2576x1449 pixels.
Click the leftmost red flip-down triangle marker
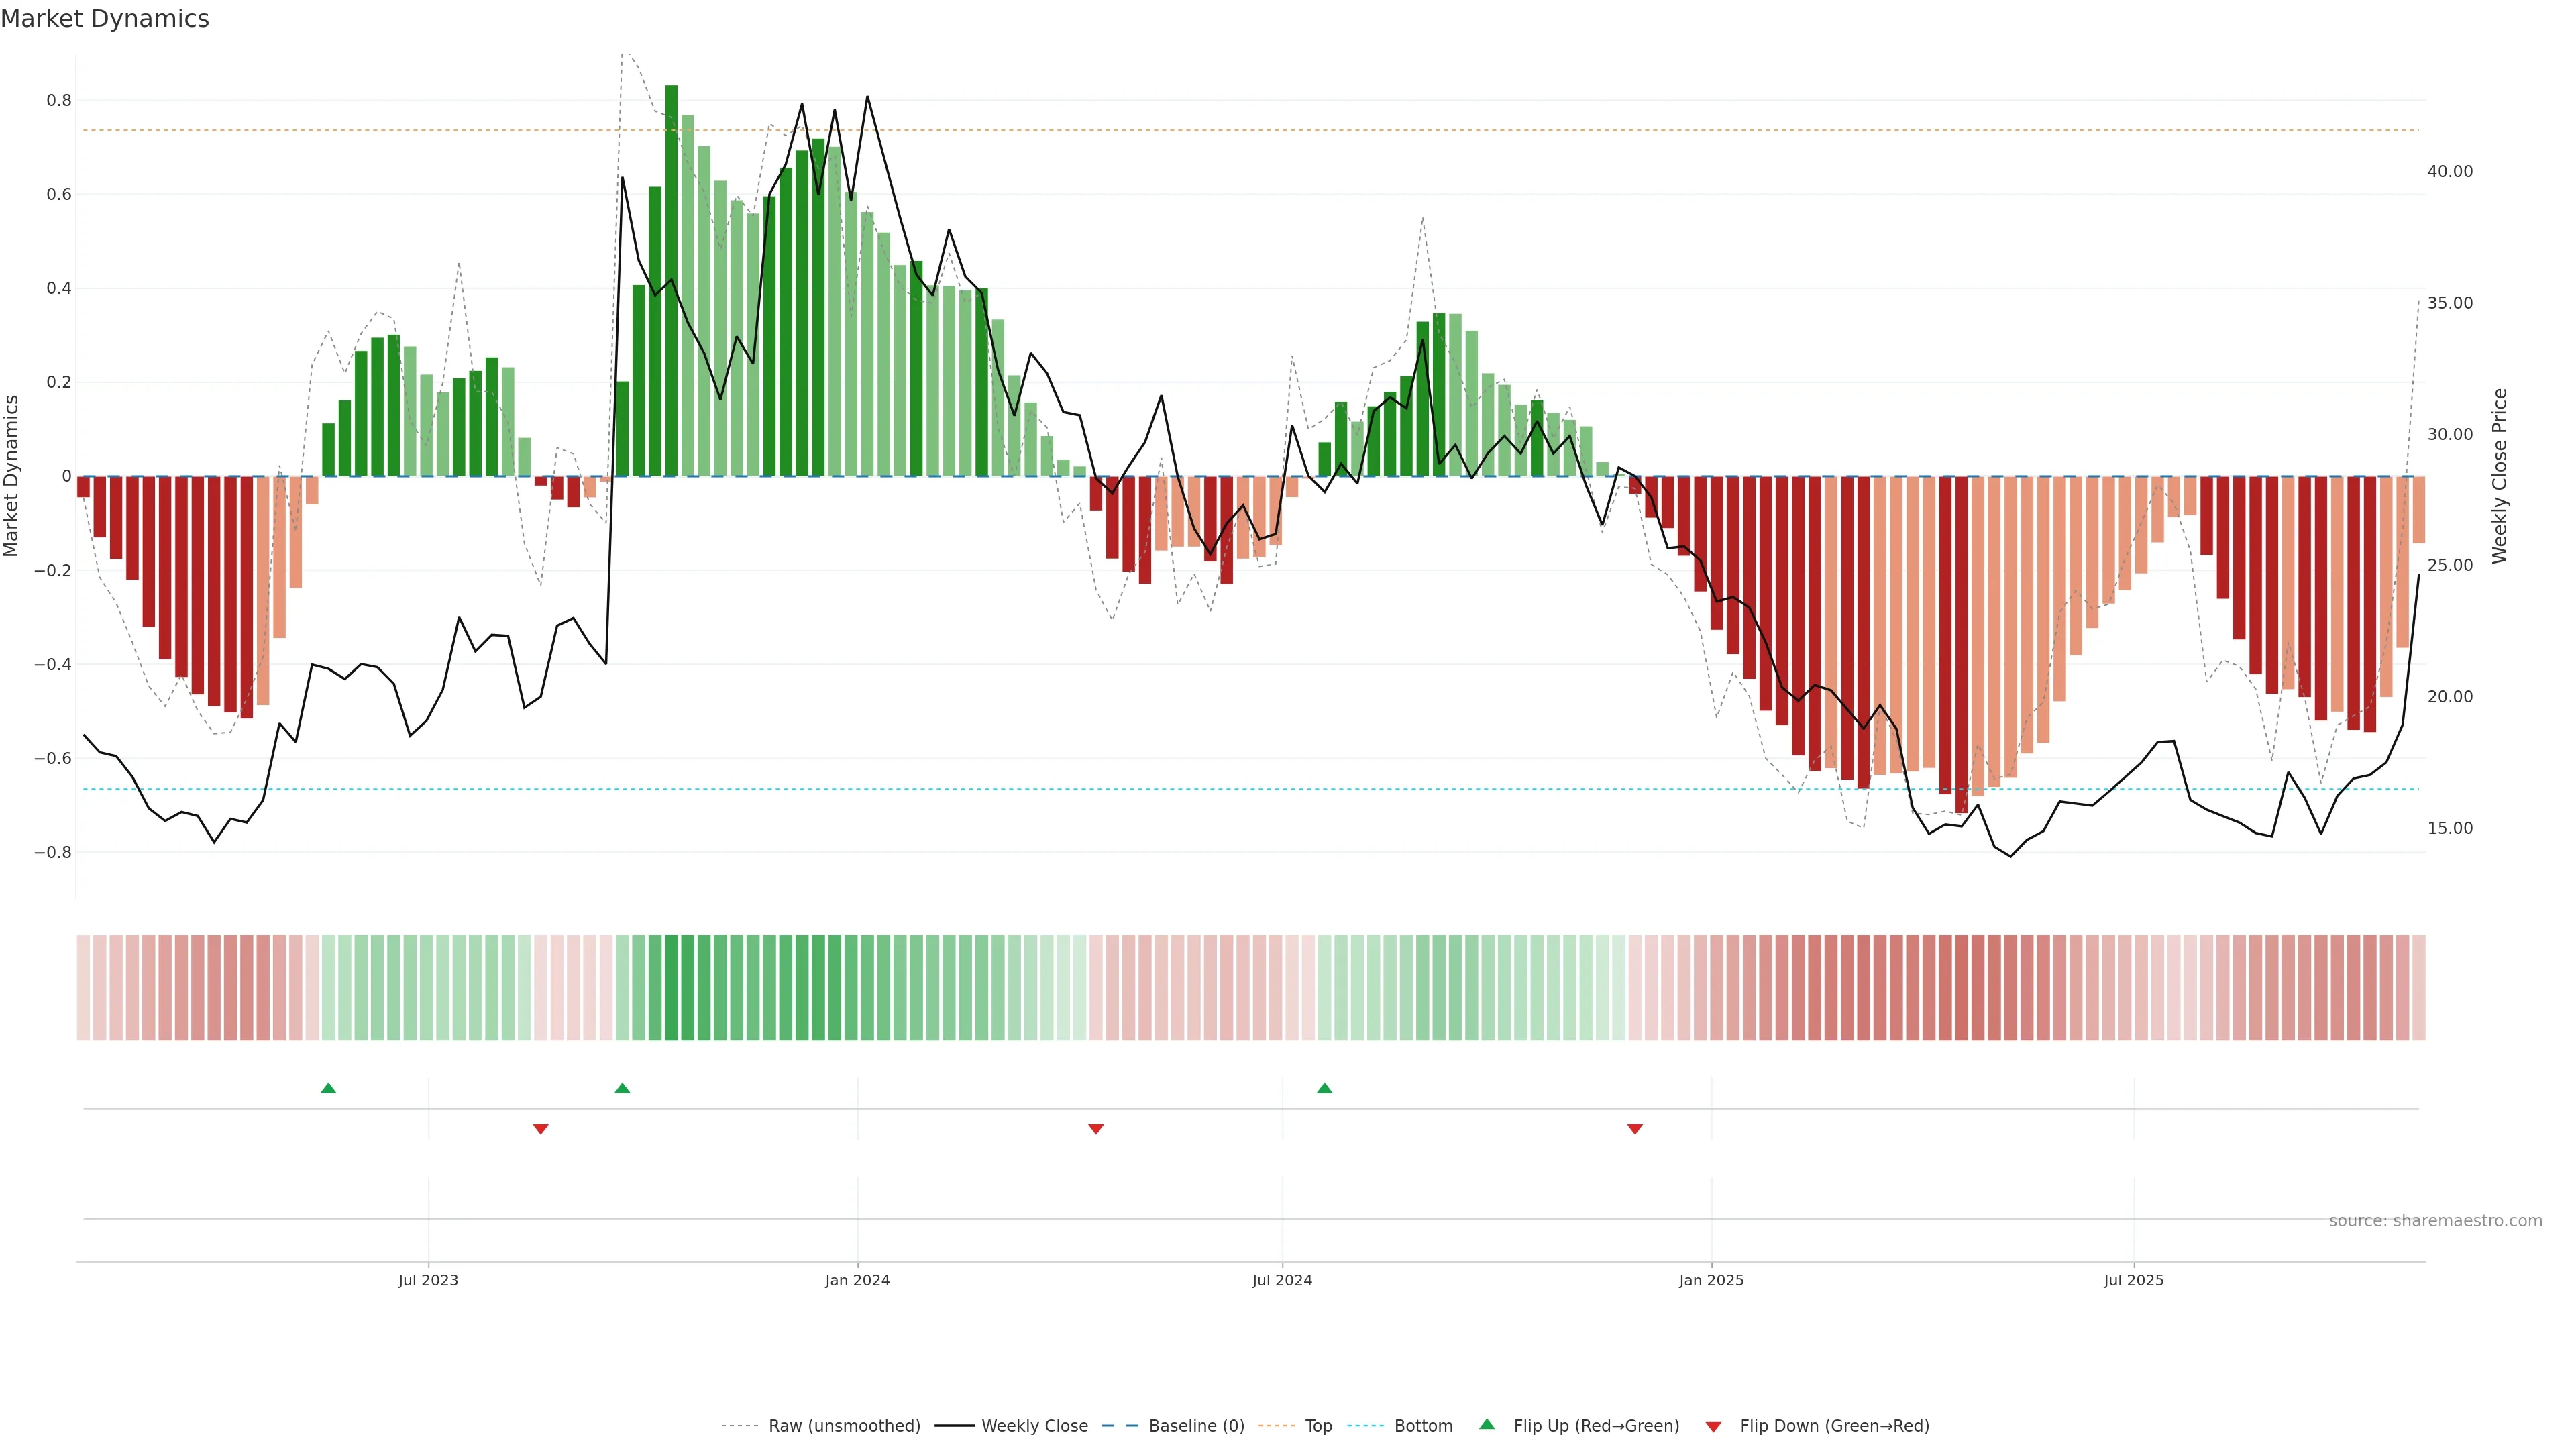click(541, 1129)
